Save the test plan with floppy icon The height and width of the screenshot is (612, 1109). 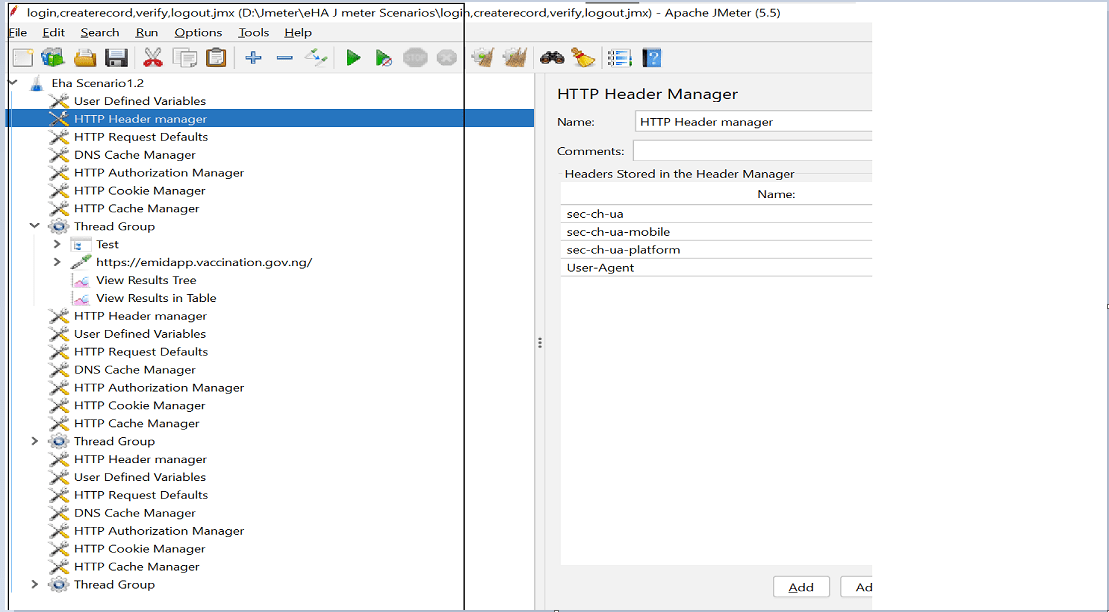click(x=116, y=58)
